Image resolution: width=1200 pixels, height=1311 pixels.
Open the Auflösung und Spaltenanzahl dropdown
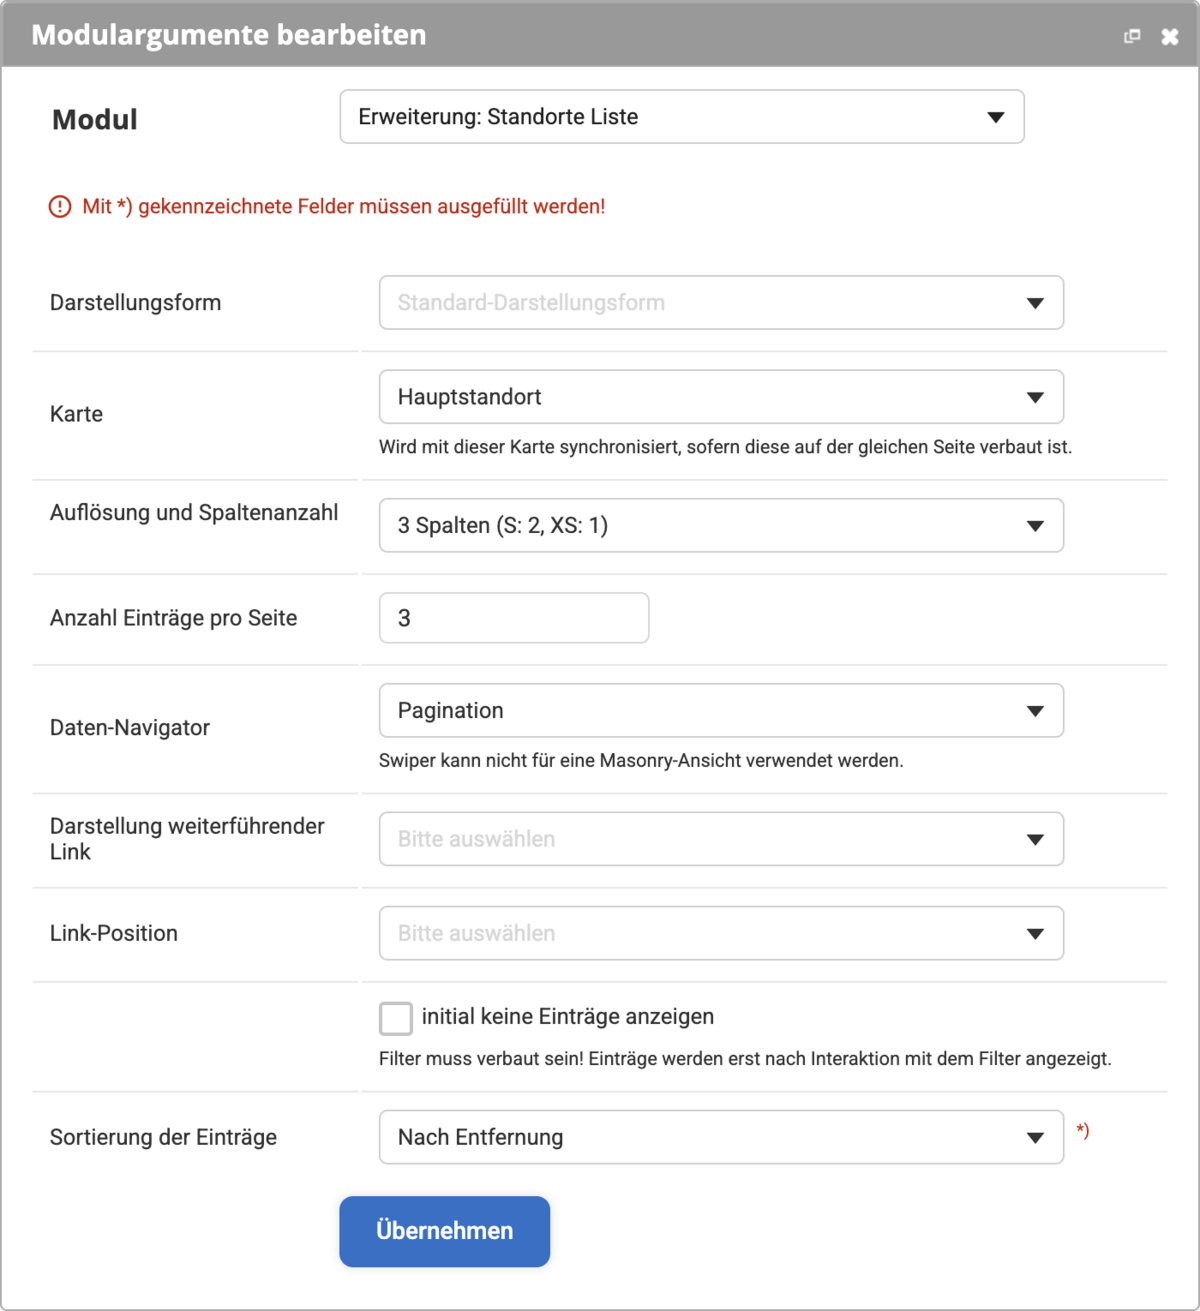click(721, 525)
